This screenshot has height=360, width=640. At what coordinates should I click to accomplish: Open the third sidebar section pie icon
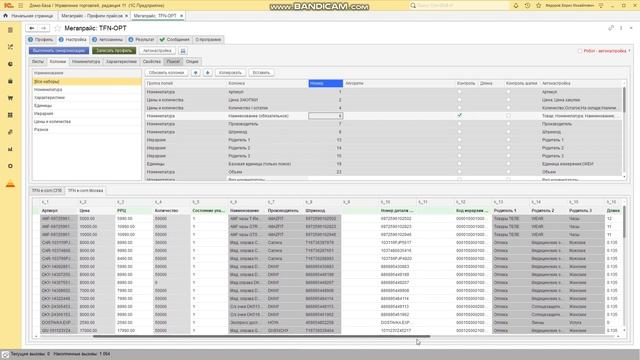[11, 64]
